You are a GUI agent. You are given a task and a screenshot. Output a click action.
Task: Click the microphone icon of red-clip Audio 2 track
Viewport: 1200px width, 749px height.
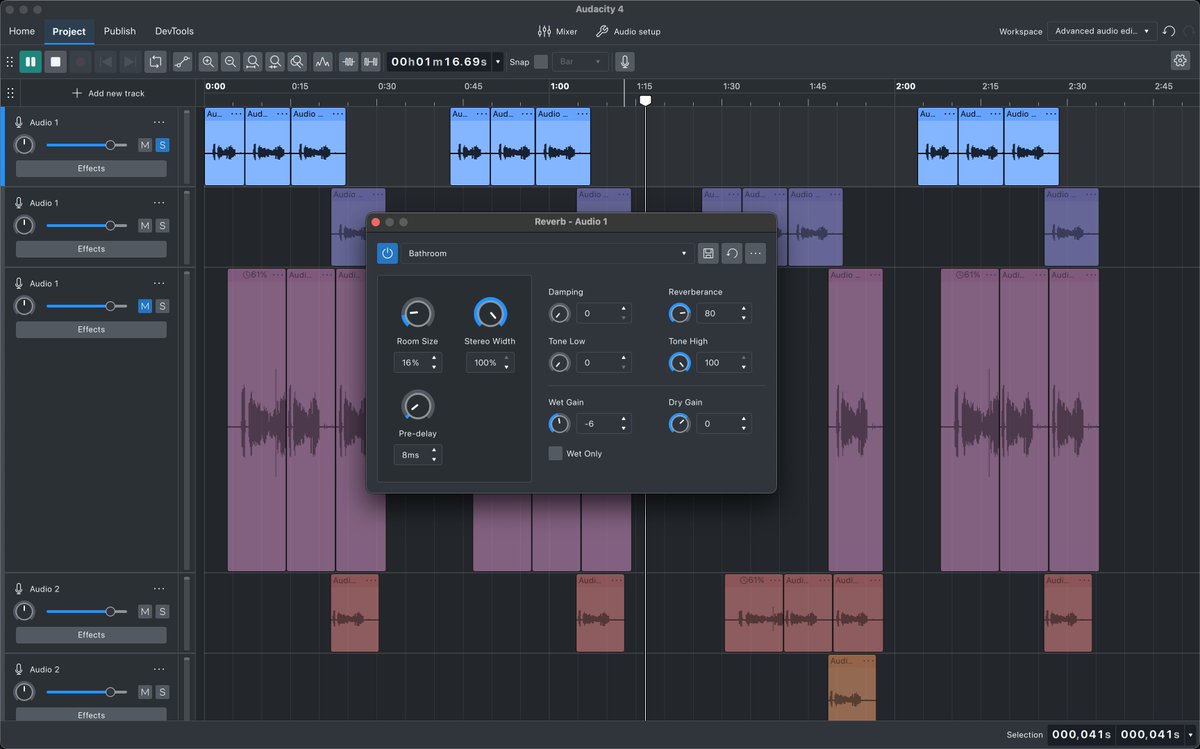(x=19, y=589)
